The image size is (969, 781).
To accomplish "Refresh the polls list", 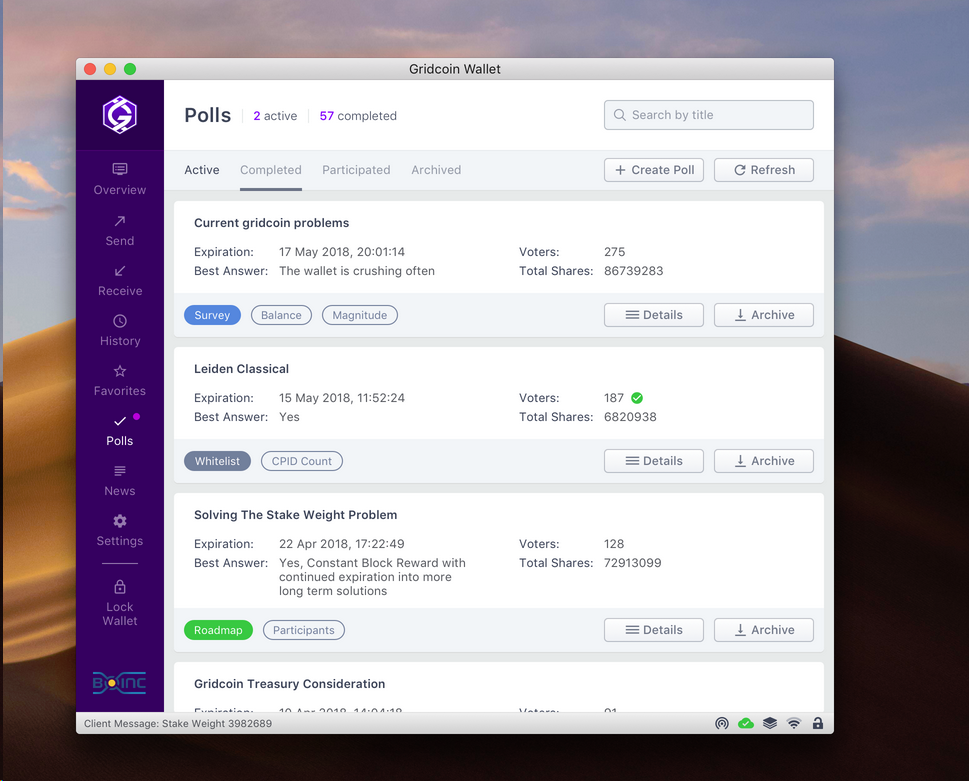I will tap(764, 170).
